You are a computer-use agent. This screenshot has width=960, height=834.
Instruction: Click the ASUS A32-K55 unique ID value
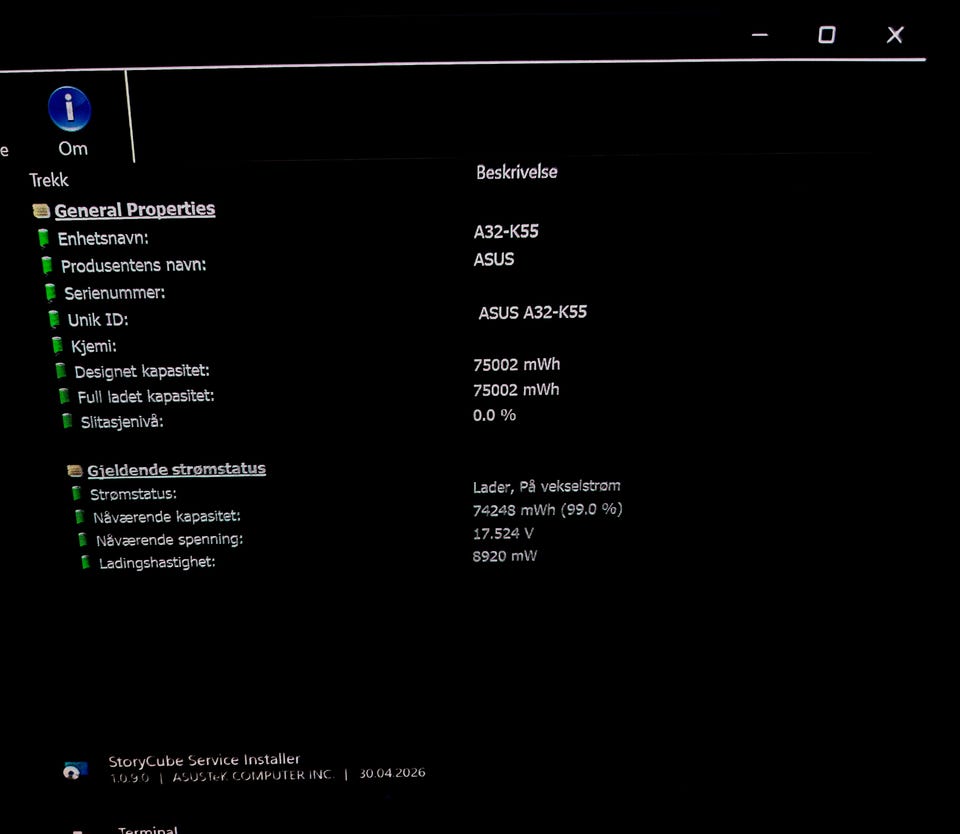(x=533, y=312)
